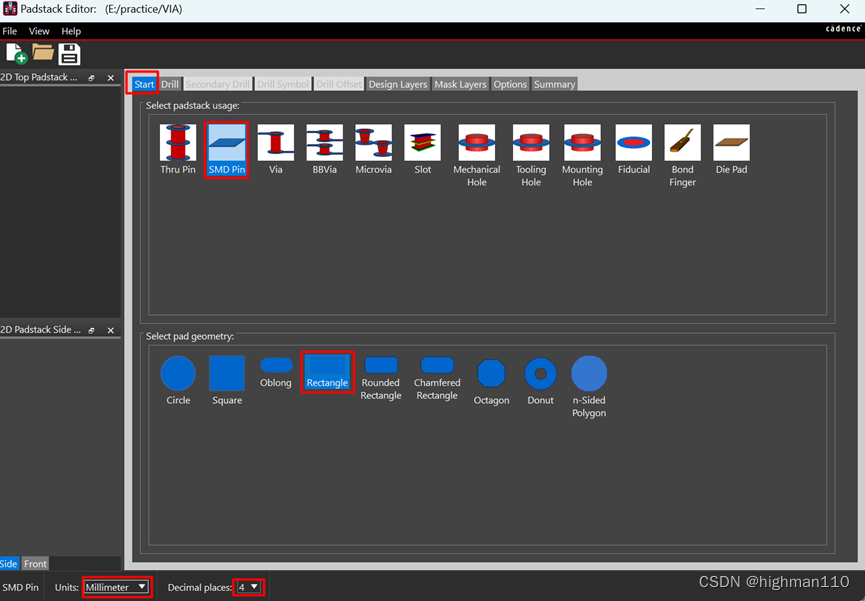Expand the Decimal places dropdown
The height and width of the screenshot is (601, 865).
(x=249, y=587)
